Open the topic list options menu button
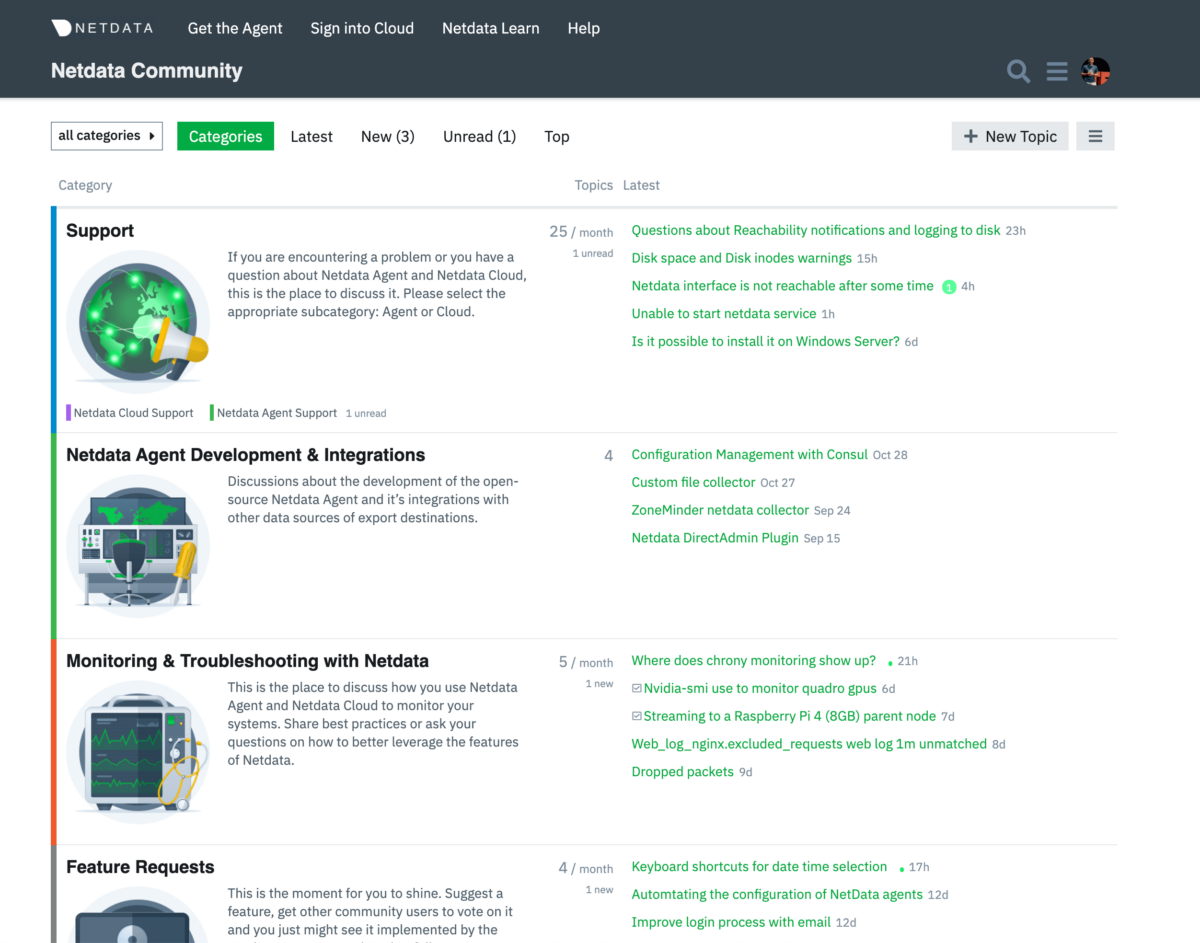 click(x=1095, y=136)
